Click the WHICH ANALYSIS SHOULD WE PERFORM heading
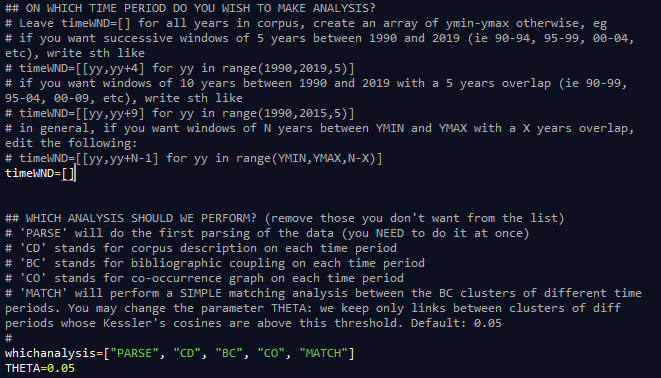Screen dimensions: 661x378 tap(285, 218)
